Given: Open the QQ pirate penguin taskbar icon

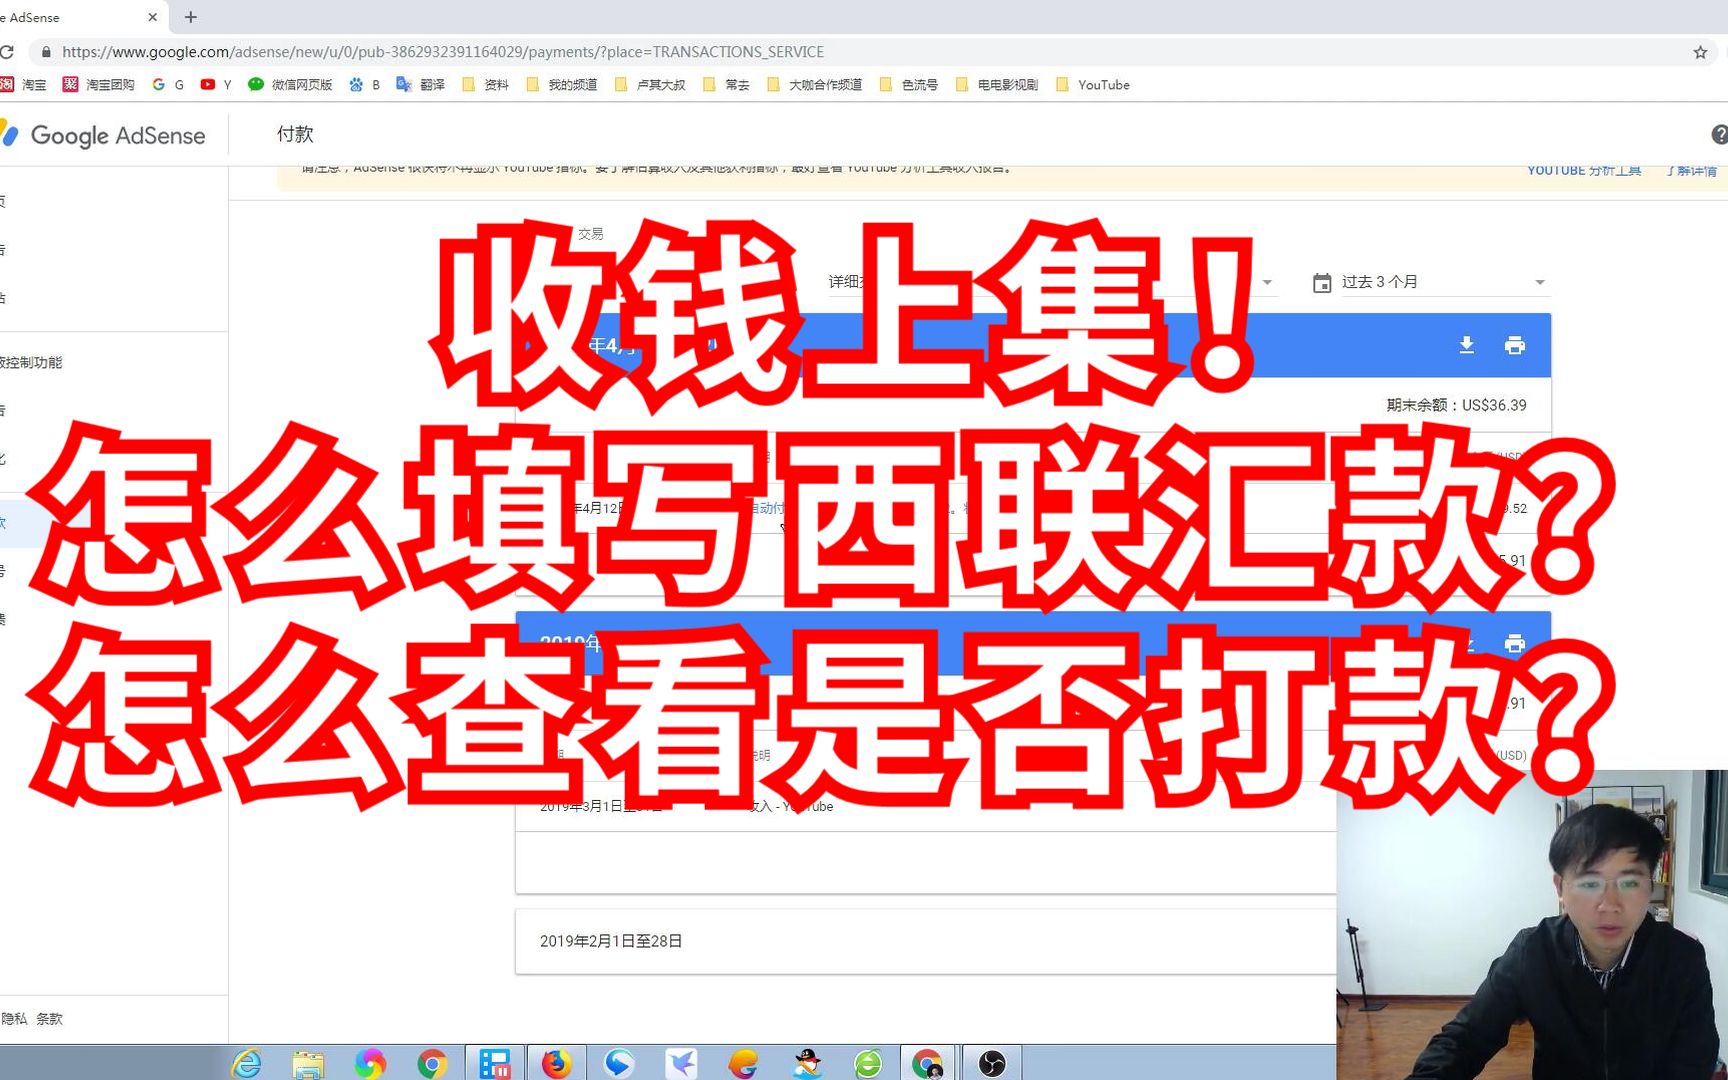Looking at the screenshot, I should pyautogui.click(x=806, y=1064).
